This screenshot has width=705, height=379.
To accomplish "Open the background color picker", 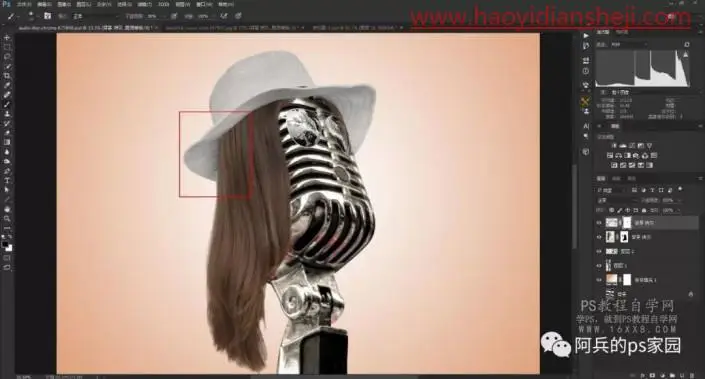I will [x=9, y=248].
